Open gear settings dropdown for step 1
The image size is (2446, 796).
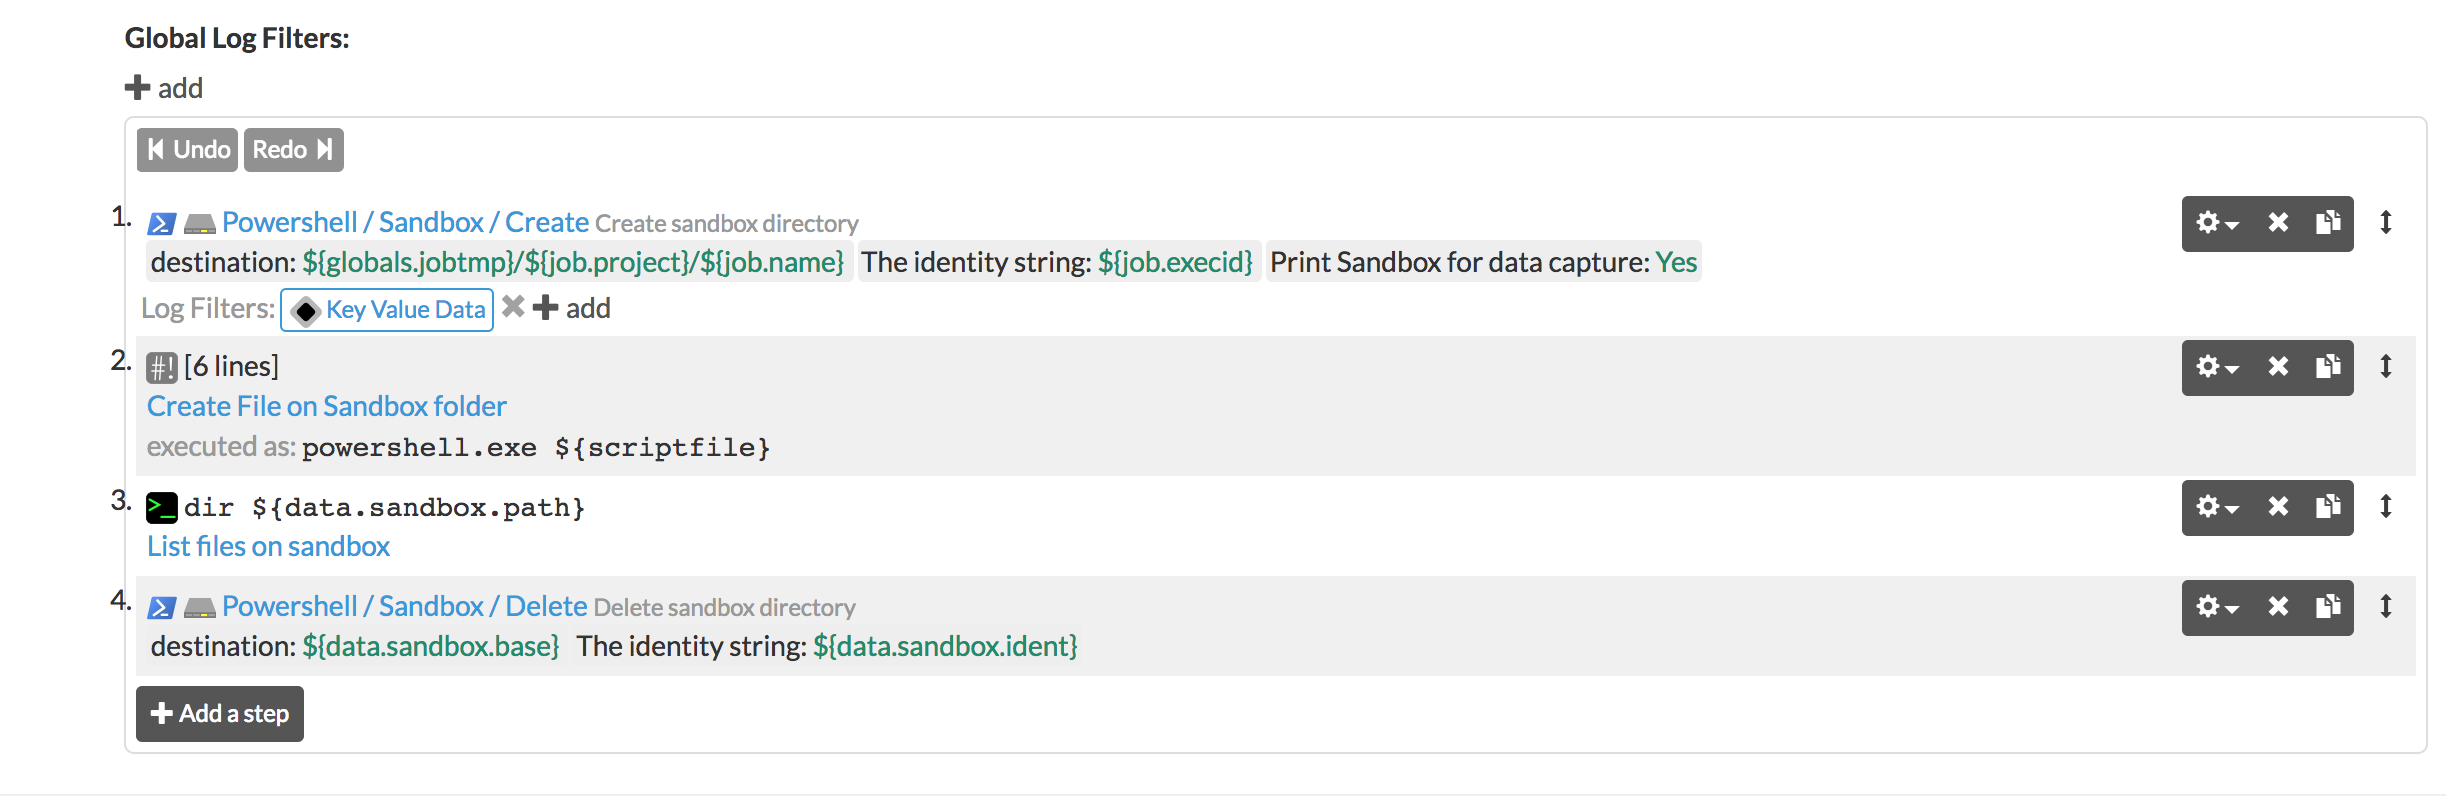2217,223
